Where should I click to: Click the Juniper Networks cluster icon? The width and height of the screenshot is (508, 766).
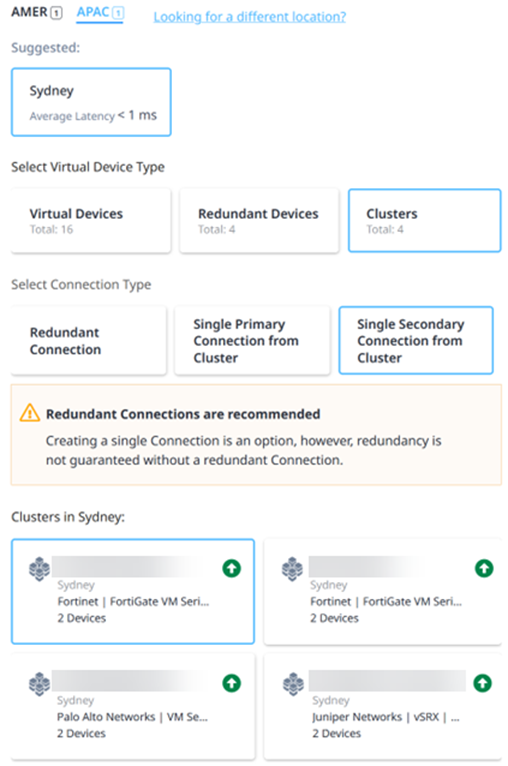(293, 684)
